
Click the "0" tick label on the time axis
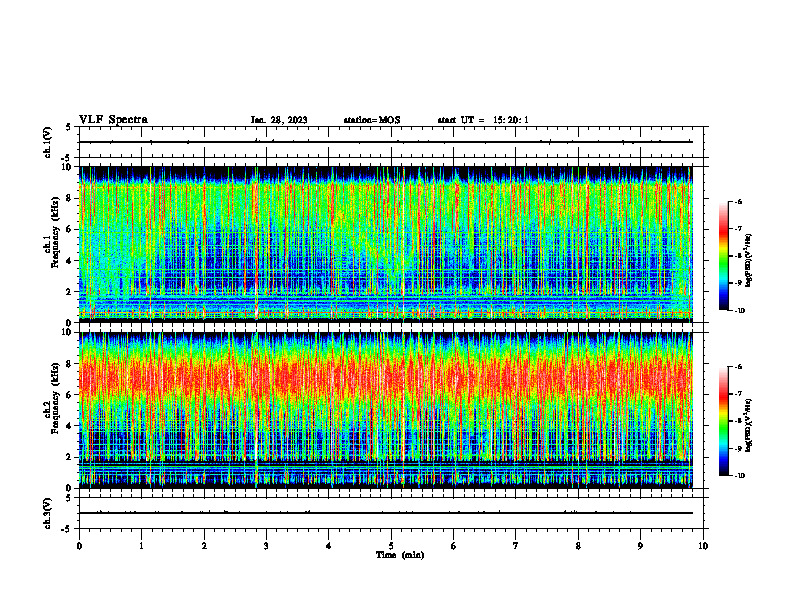pyautogui.click(x=79, y=546)
